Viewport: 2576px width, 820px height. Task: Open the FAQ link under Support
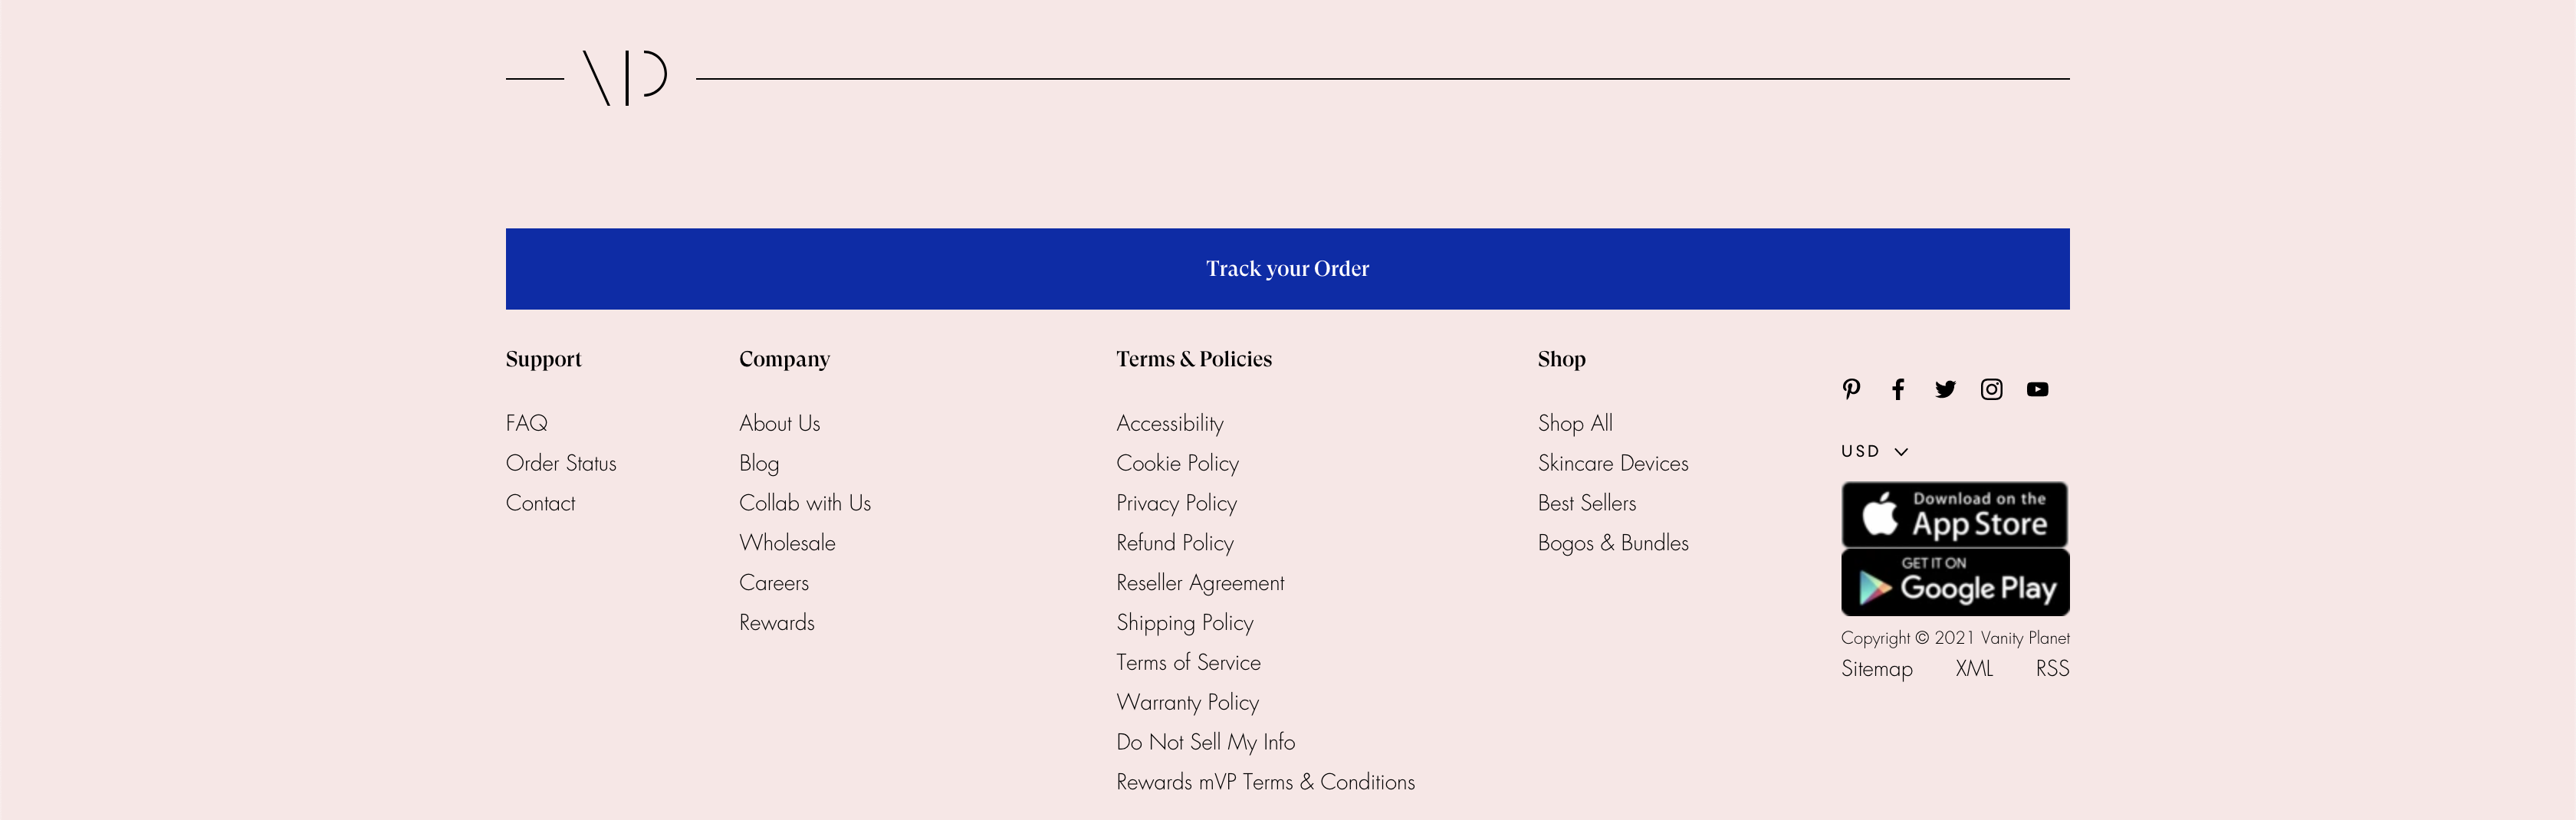pyautogui.click(x=526, y=423)
